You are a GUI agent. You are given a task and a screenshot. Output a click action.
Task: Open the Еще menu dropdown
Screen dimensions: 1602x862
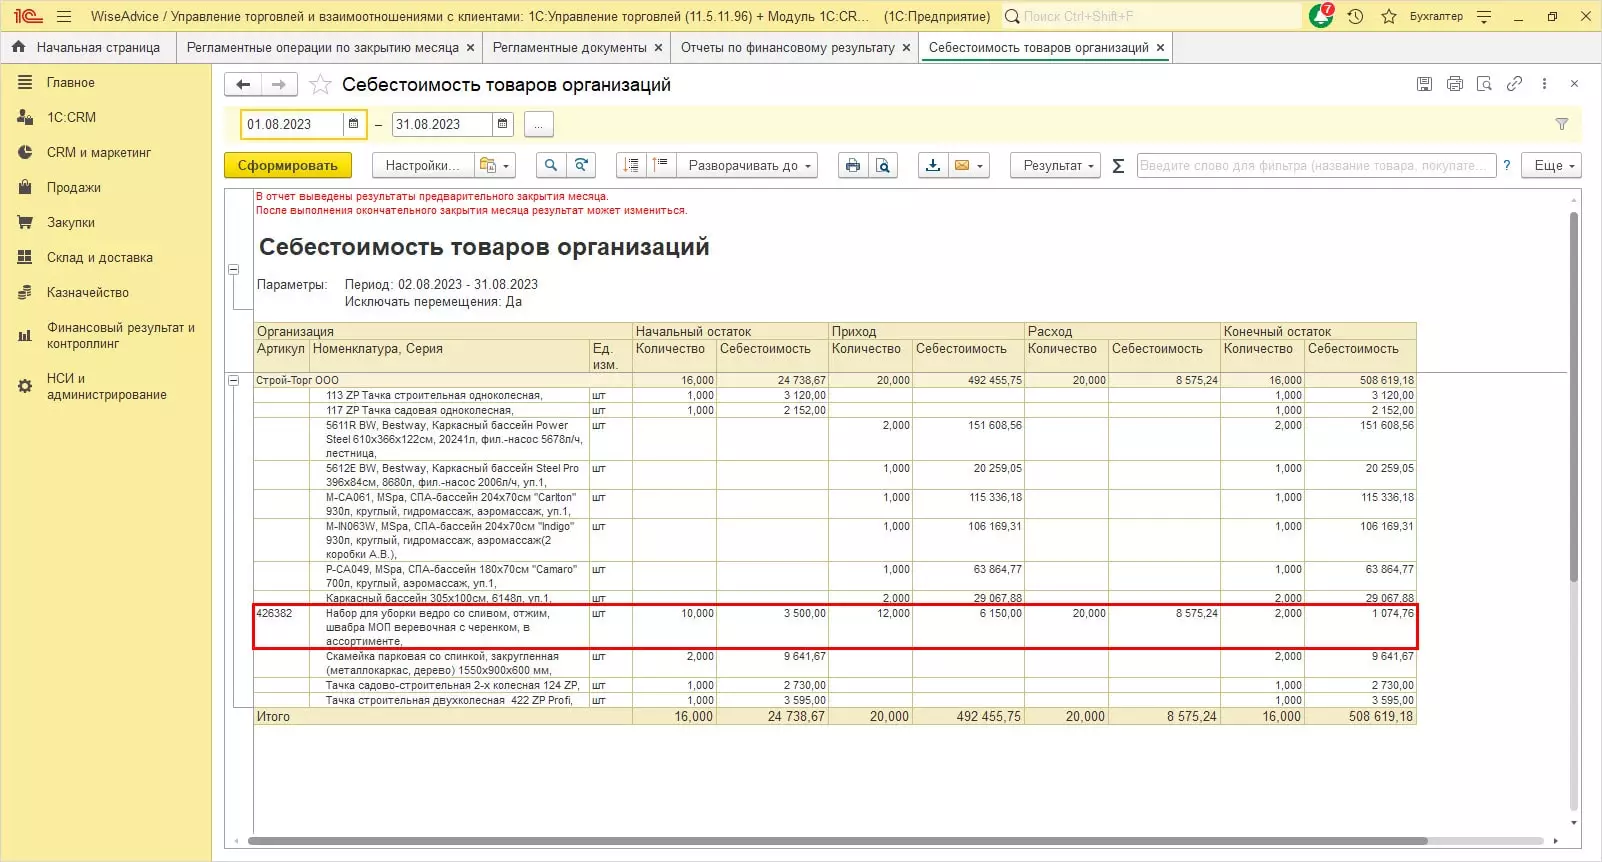1554,166
